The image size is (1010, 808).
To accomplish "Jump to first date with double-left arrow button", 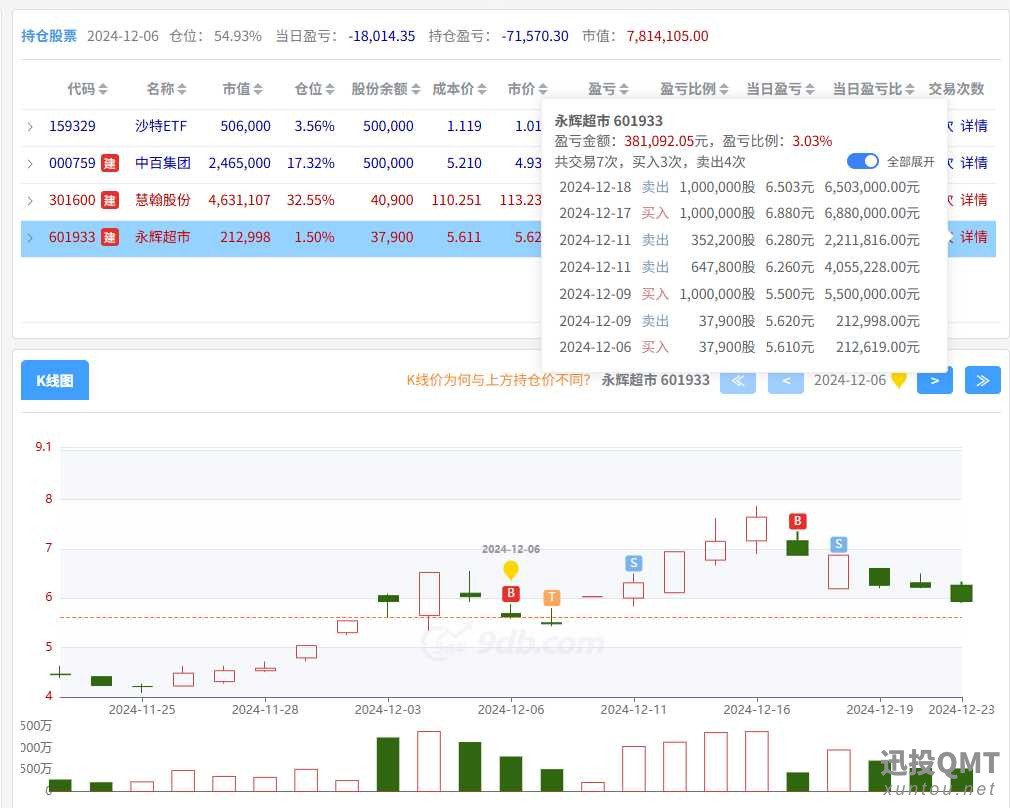I will (738, 380).
